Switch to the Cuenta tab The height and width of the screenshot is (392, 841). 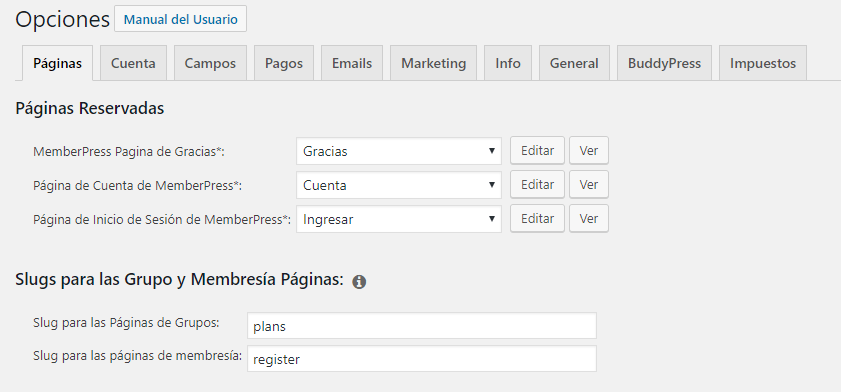point(133,63)
